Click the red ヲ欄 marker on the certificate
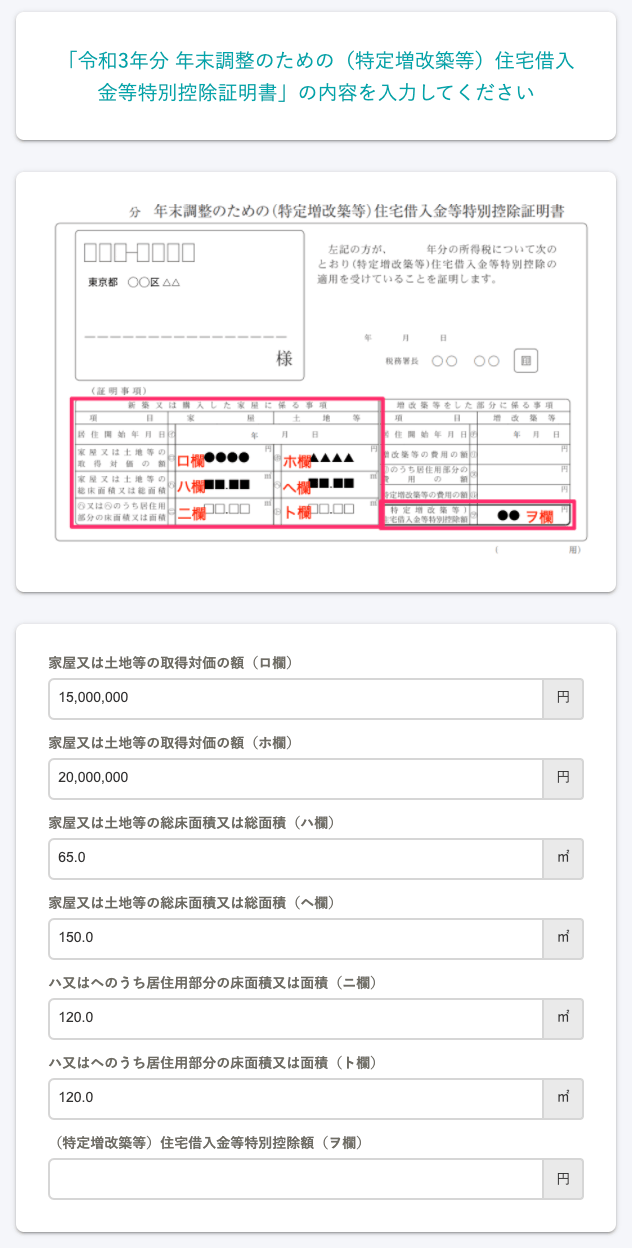This screenshot has height=1248, width=632. coord(541,516)
